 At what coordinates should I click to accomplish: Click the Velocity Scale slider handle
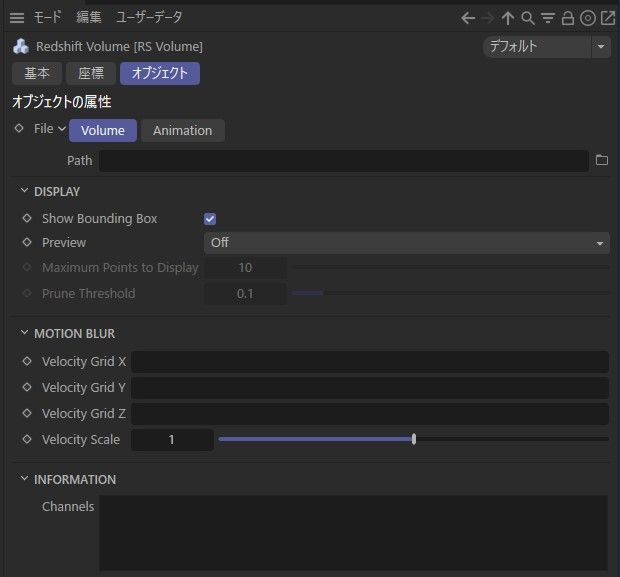coord(414,439)
